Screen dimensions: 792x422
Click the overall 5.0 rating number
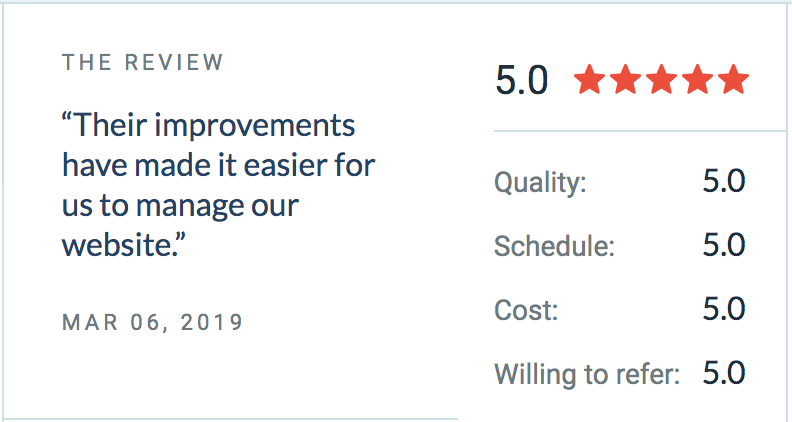(522, 80)
